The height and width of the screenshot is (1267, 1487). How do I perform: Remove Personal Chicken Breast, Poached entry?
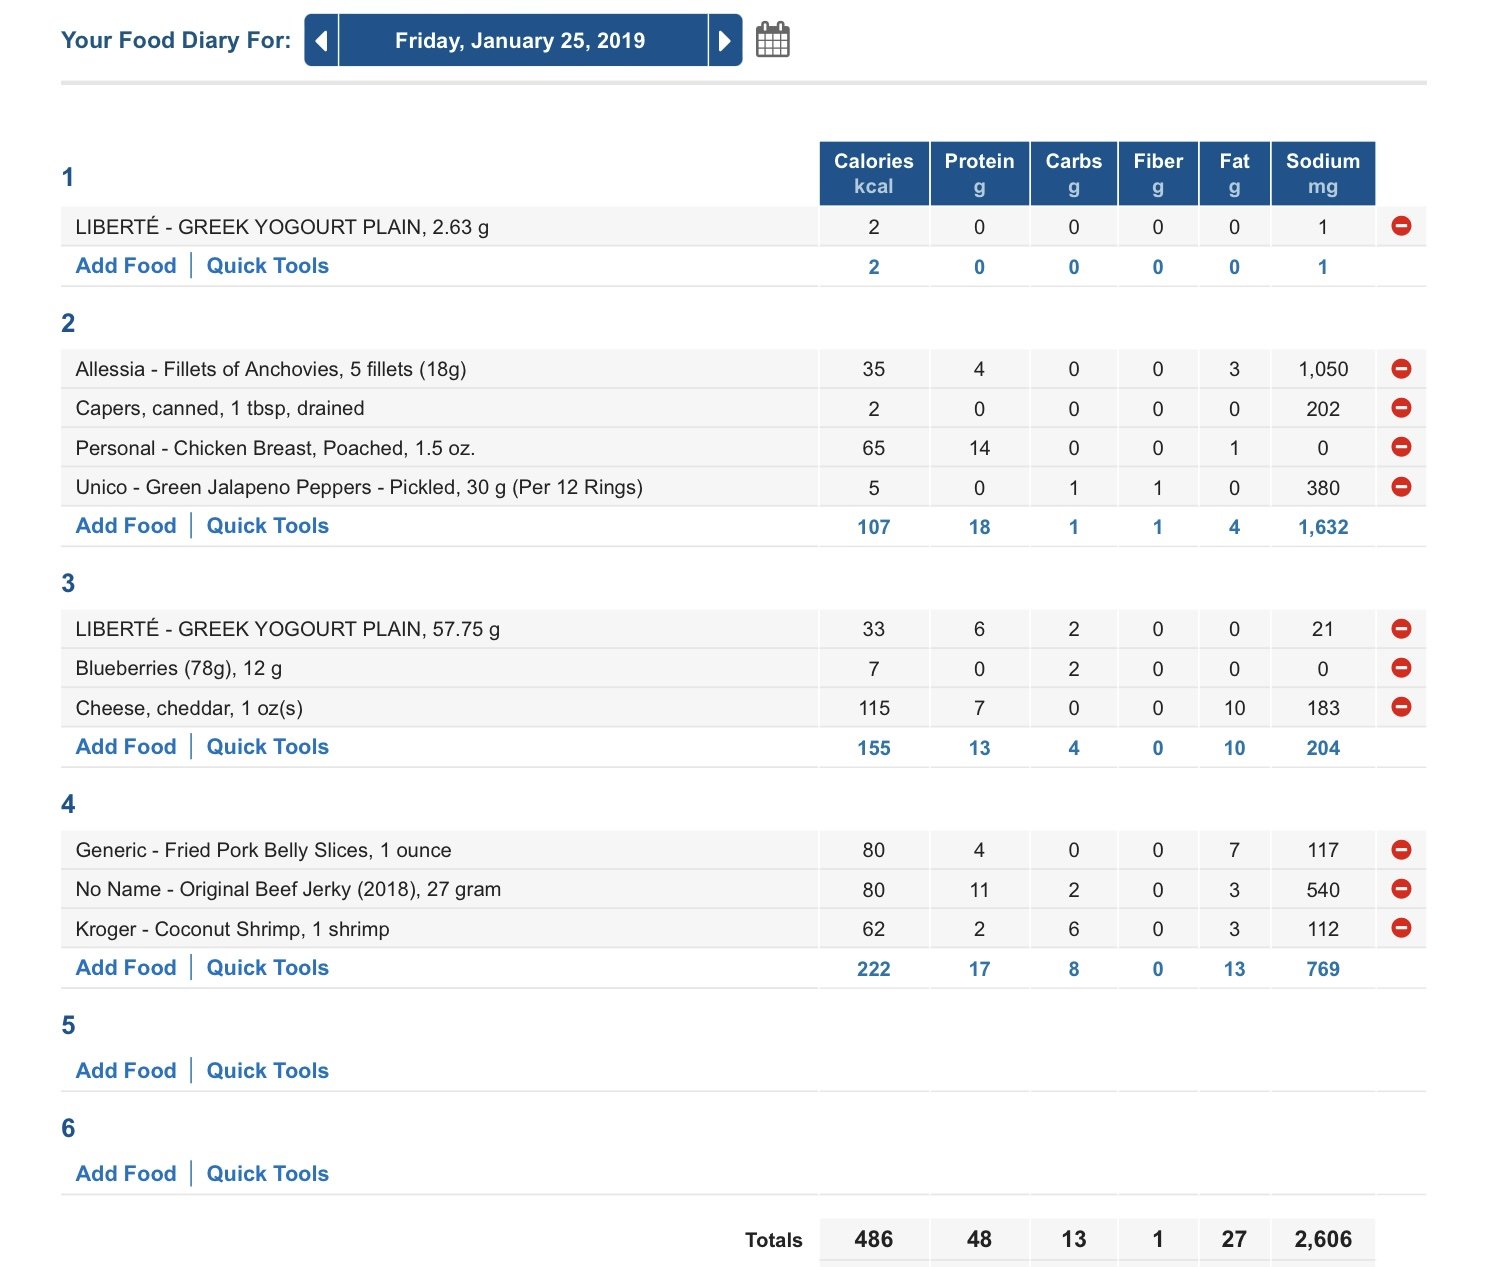[x=1401, y=447]
